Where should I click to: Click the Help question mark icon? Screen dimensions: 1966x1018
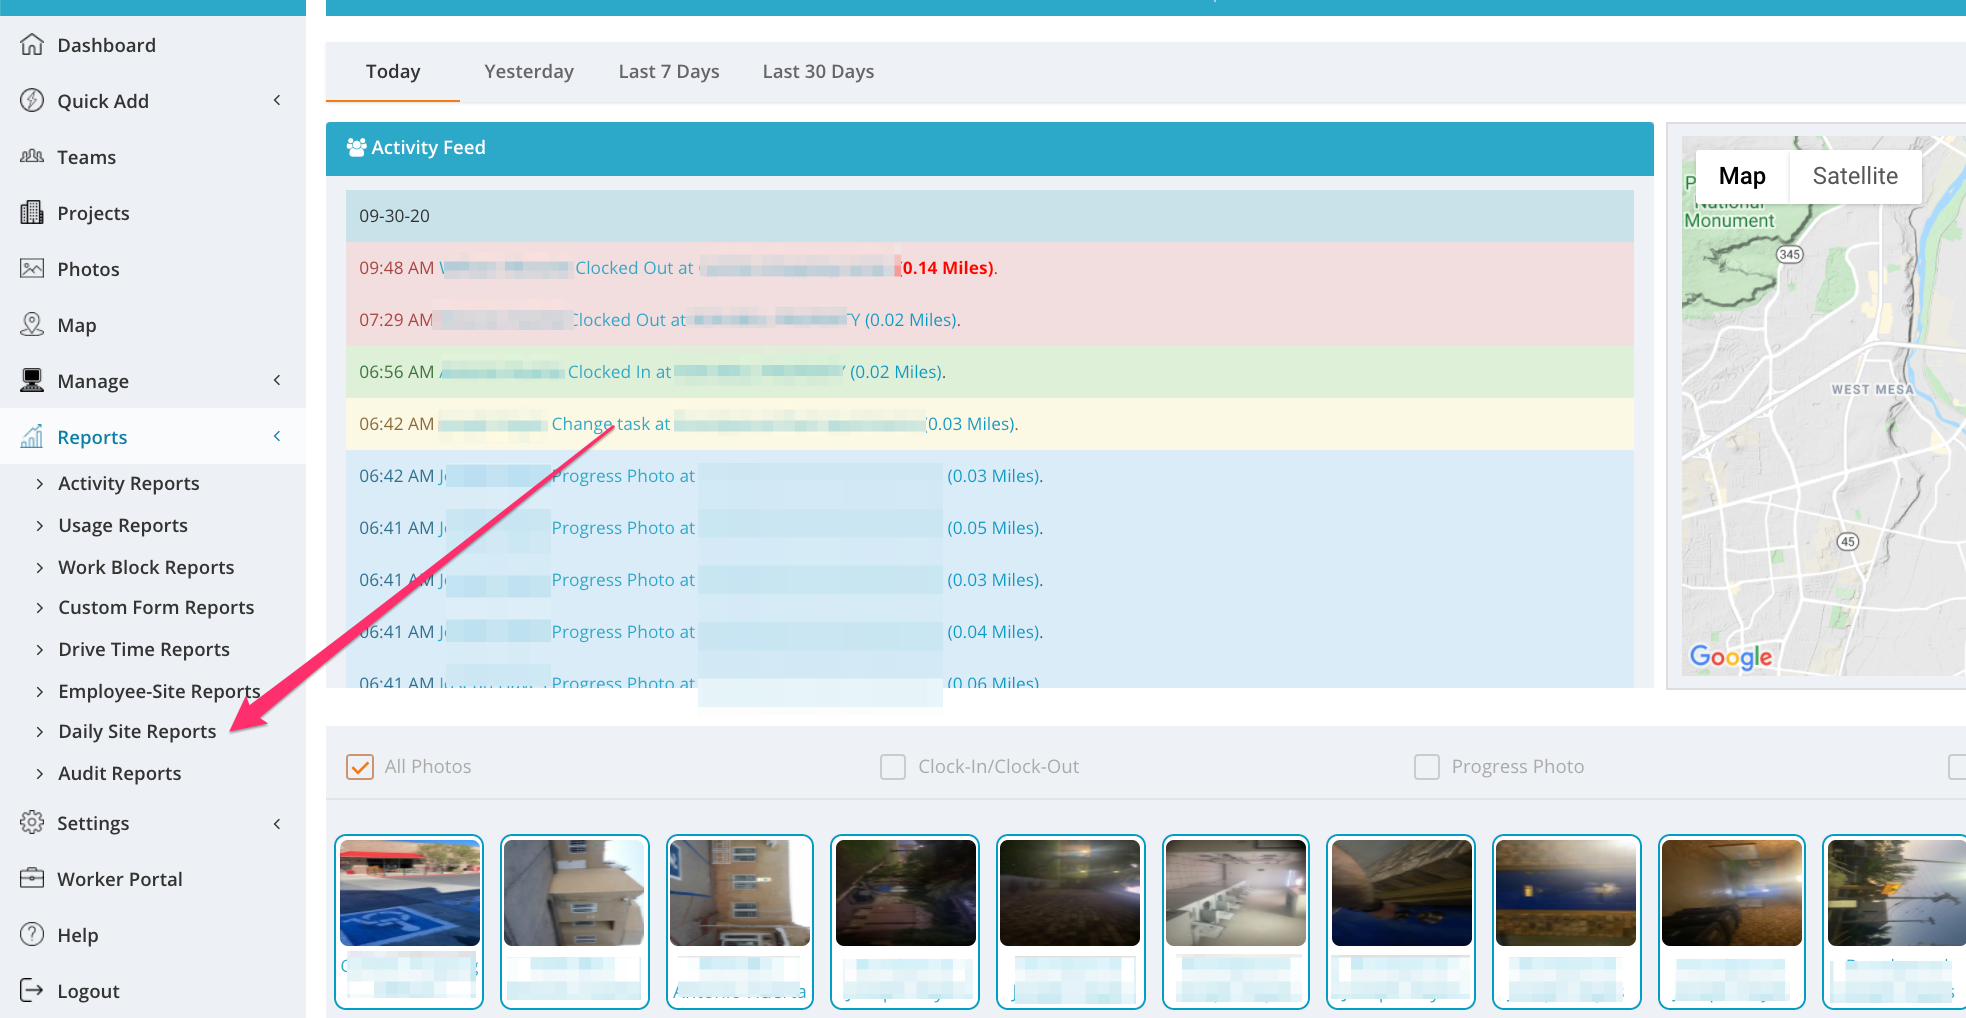point(32,935)
